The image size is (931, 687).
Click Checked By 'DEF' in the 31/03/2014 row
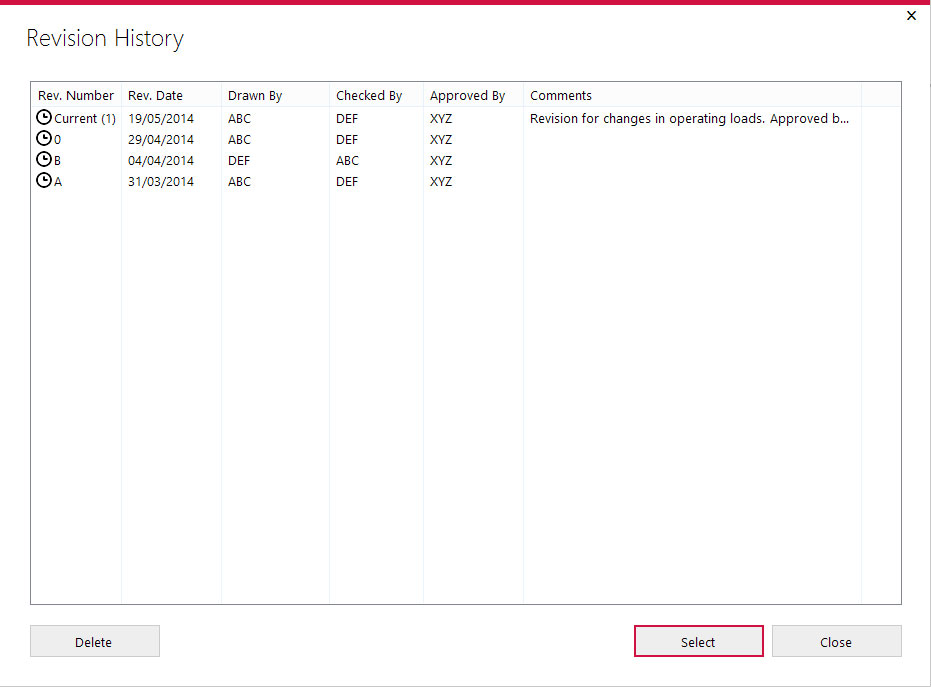(x=347, y=182)
